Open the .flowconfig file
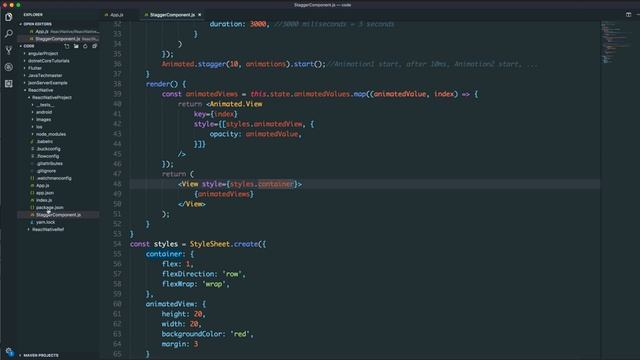640x360 pixels. pos(47,156)
